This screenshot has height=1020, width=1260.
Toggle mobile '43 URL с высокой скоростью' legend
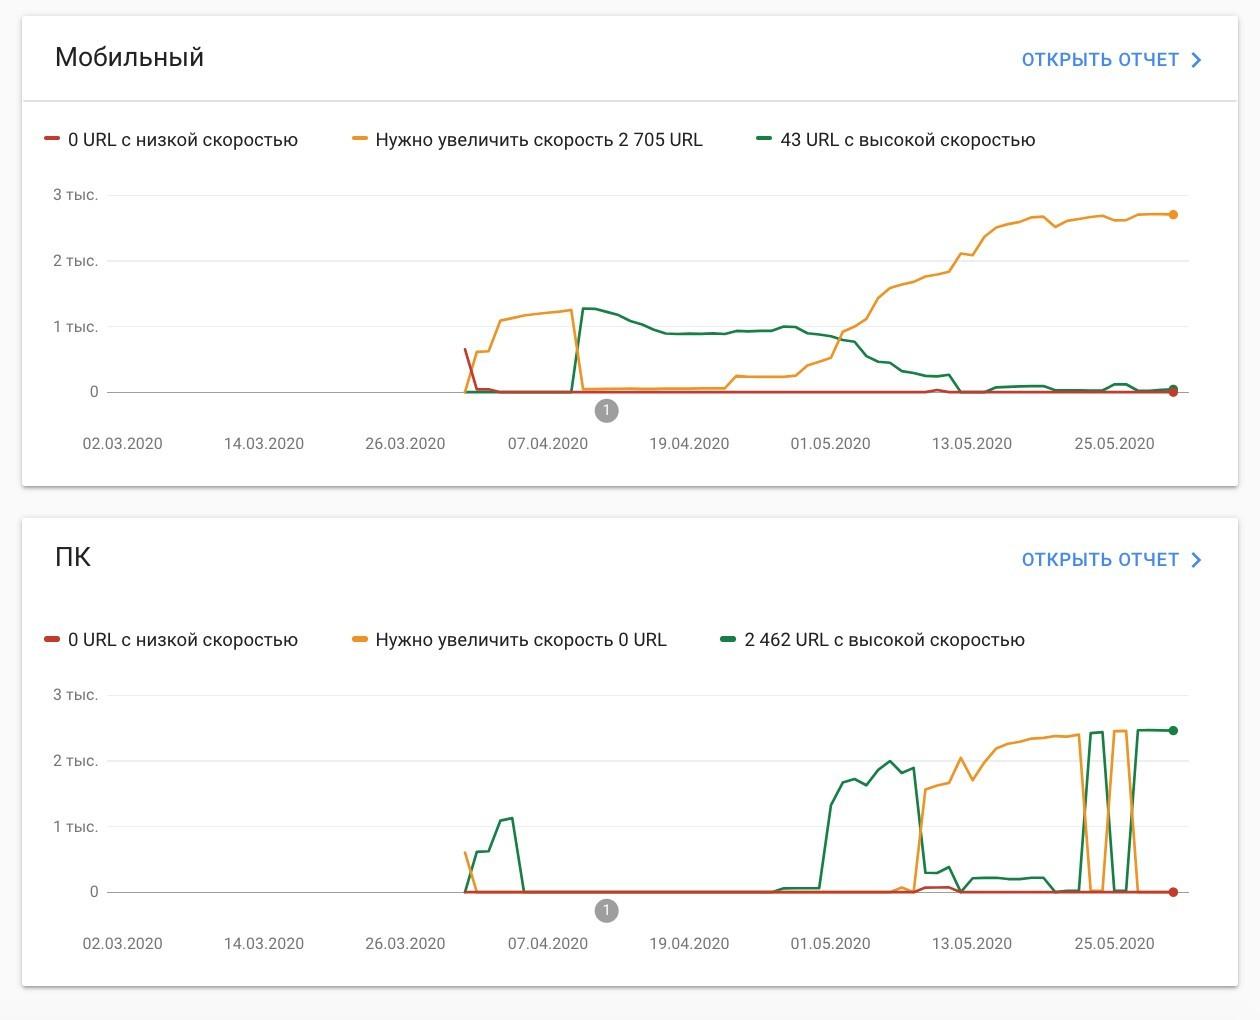896,140
